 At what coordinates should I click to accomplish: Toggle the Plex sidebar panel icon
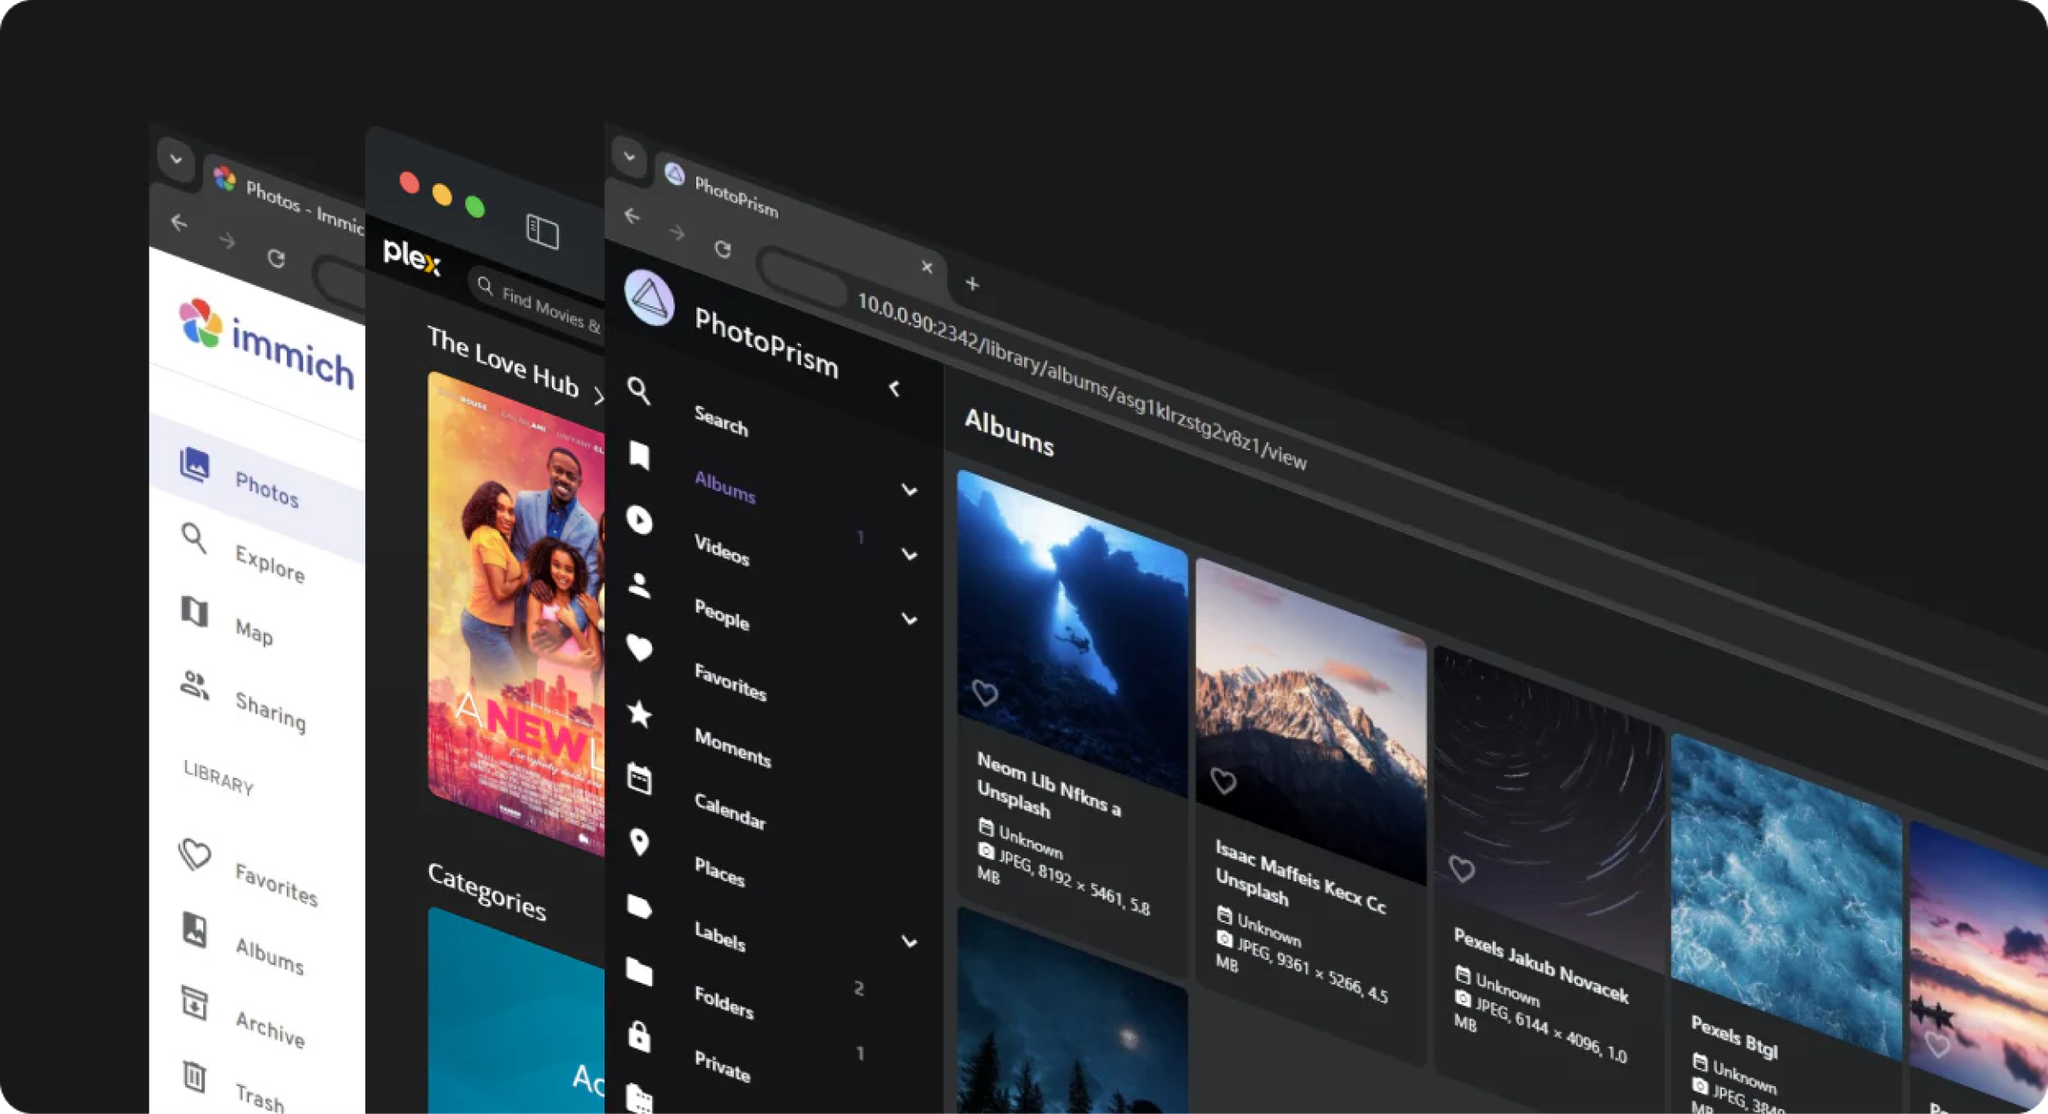pos(542,231)
